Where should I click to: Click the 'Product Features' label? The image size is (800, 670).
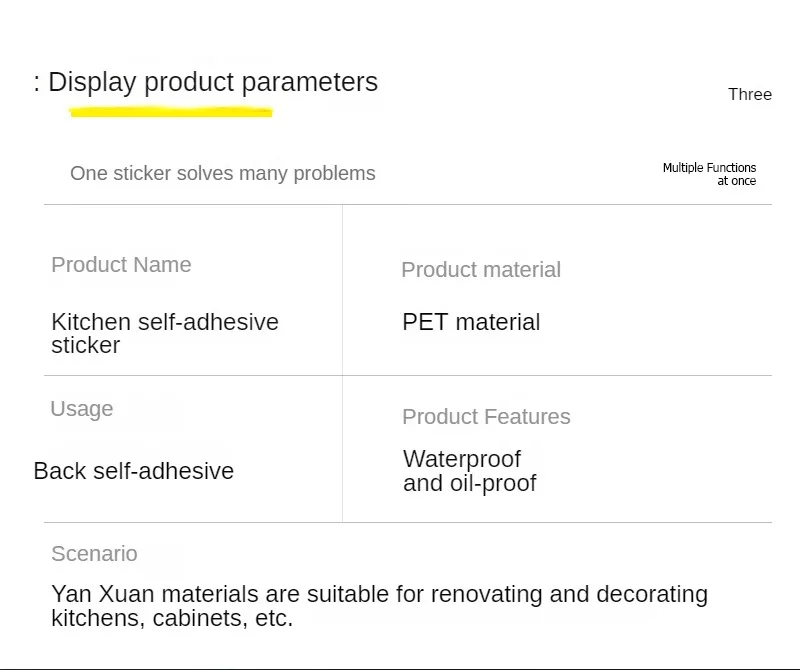[486, 417]
